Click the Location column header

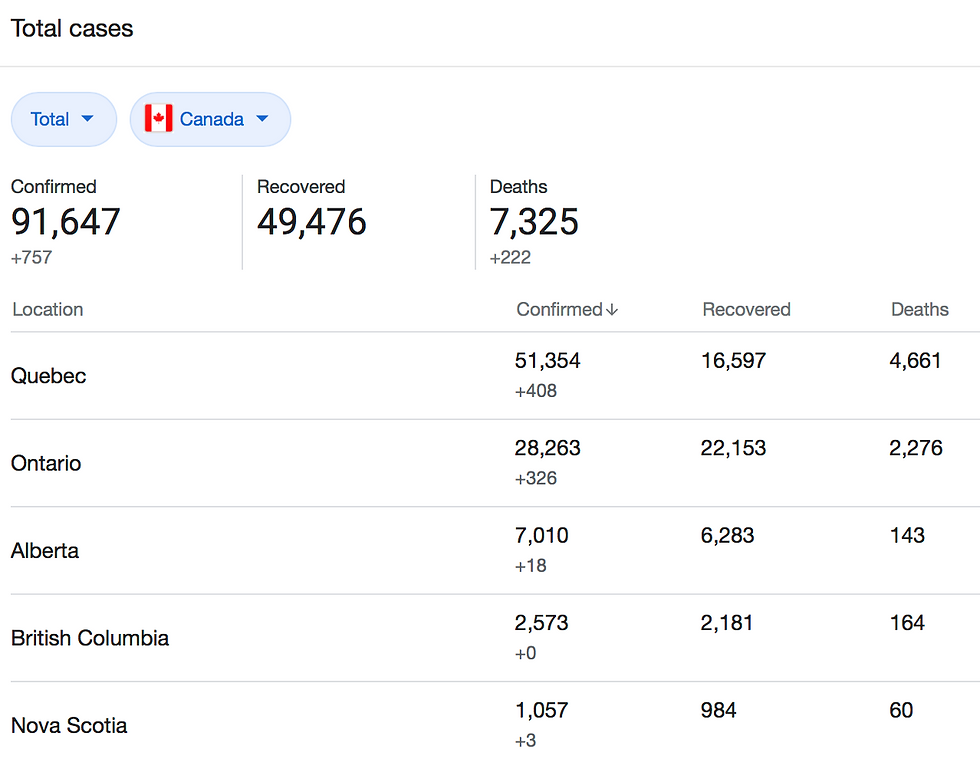pos(47,310)
